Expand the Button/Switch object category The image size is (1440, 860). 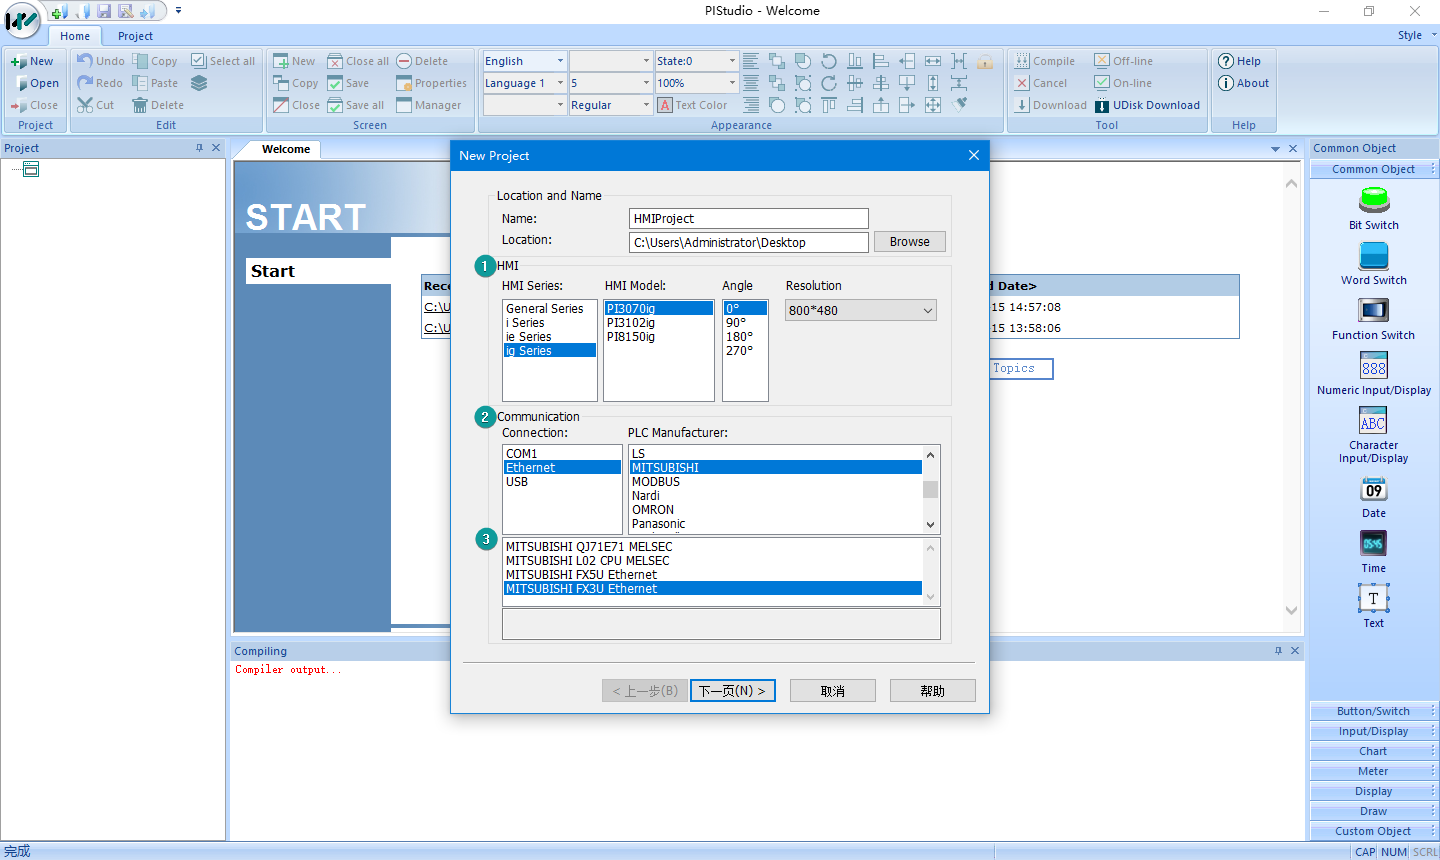1372,711
